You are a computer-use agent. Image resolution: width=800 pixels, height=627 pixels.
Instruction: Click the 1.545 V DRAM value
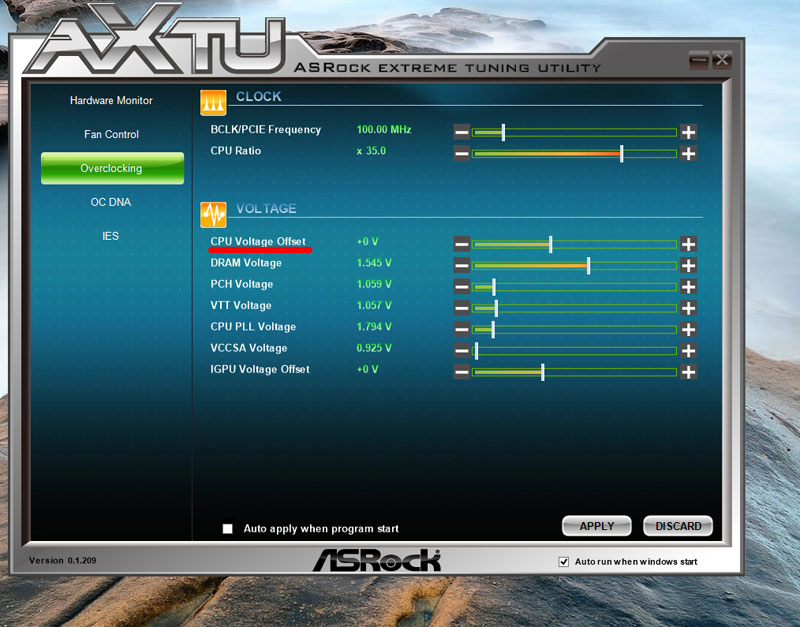374,263
